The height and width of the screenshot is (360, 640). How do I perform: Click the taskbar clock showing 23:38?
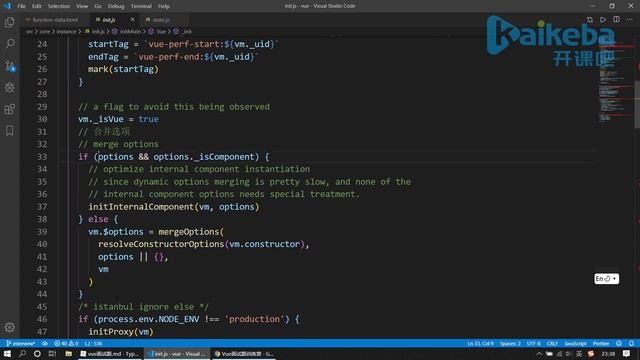point(608,353)
